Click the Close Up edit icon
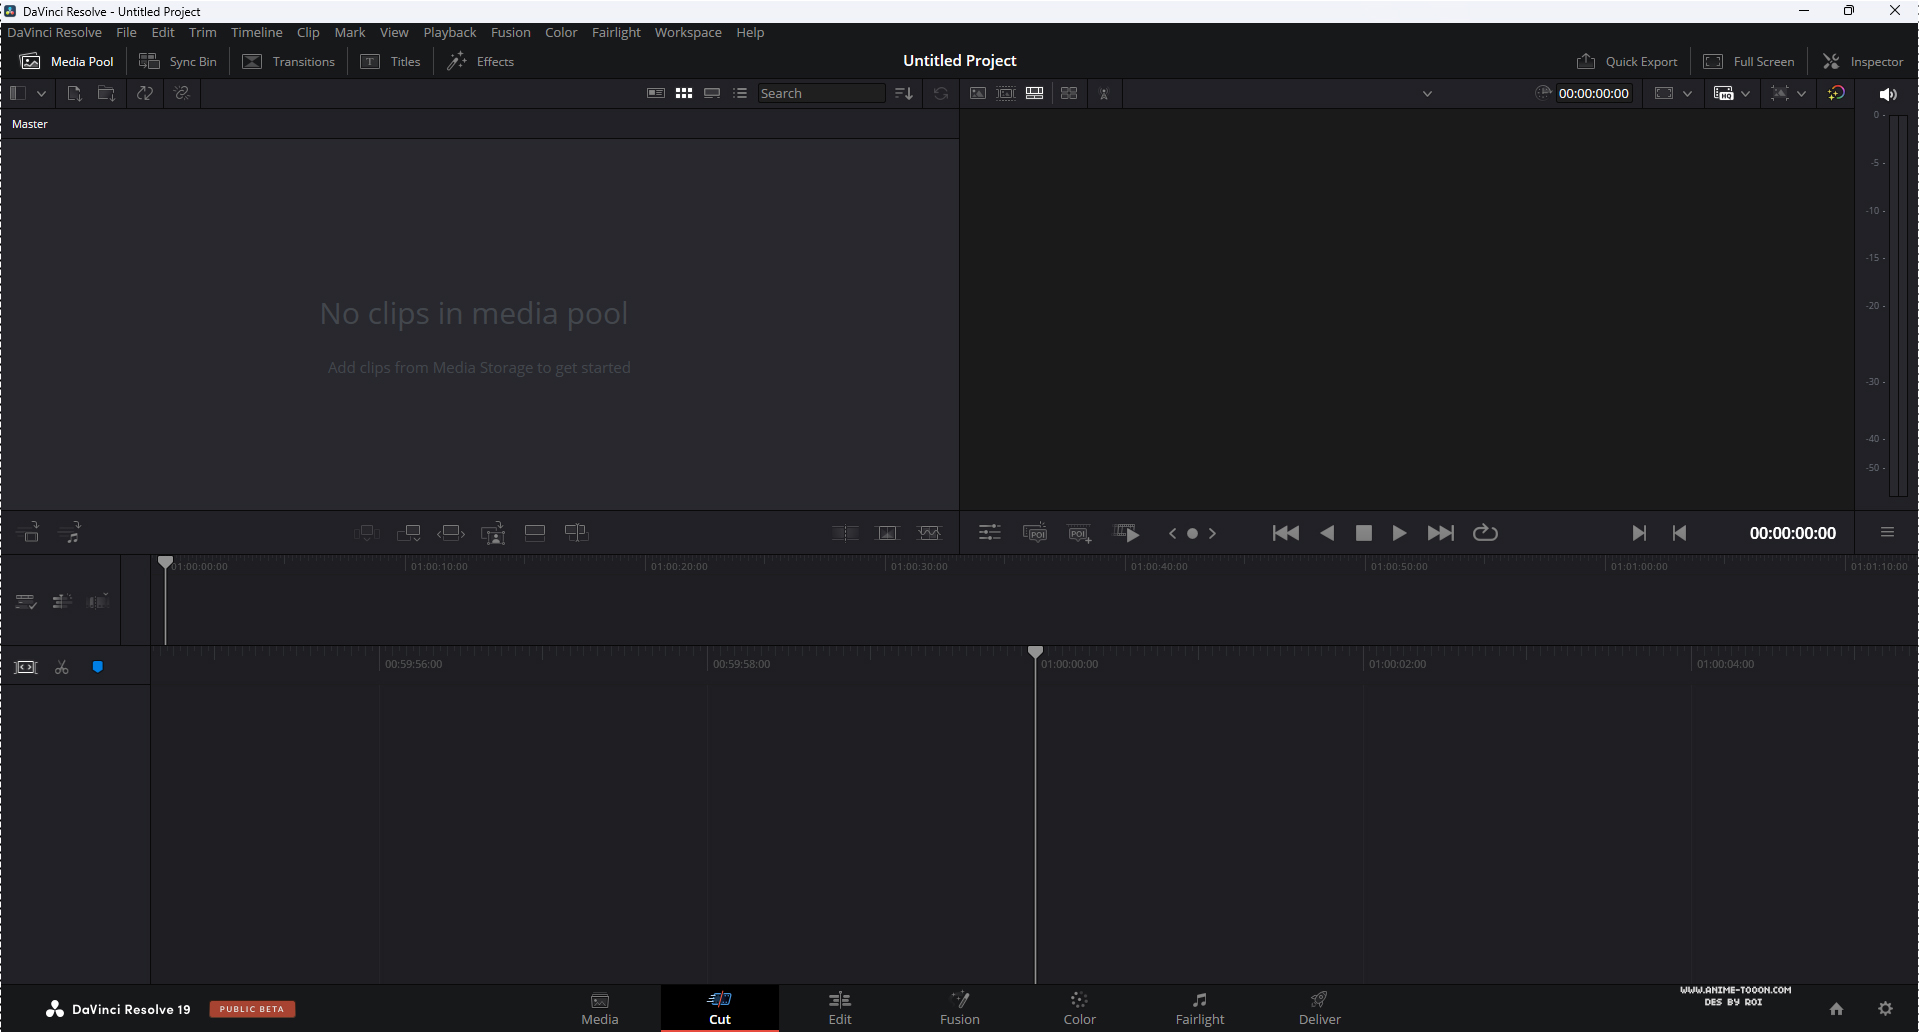This screenshot has height=1033, width=1919. tap(493, 533)
